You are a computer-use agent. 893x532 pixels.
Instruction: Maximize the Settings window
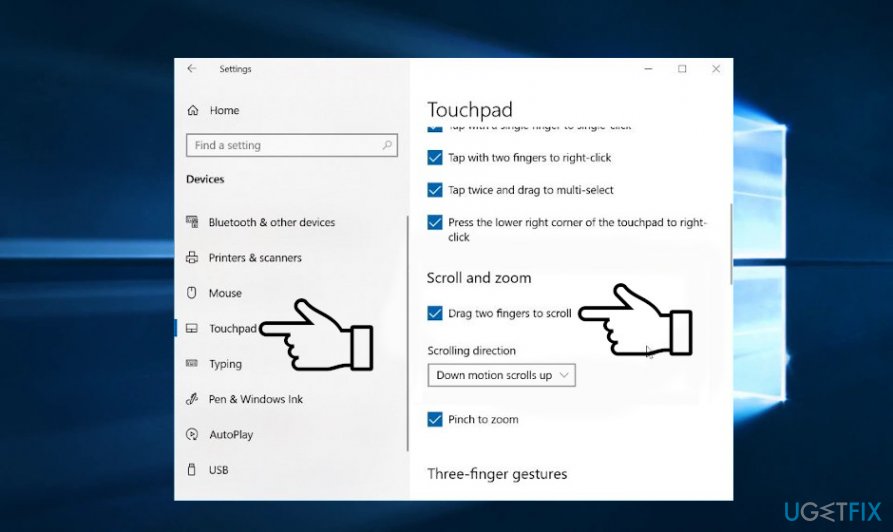click(682, 69)
